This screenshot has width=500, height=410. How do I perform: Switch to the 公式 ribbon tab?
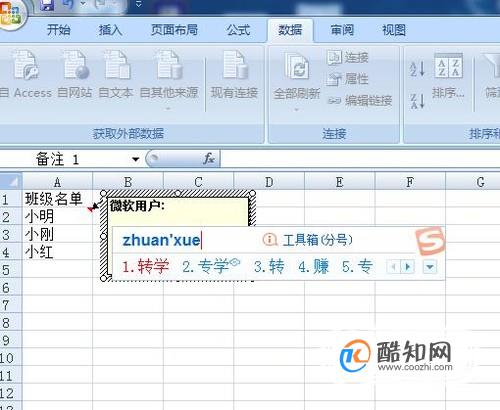point(238,30)
